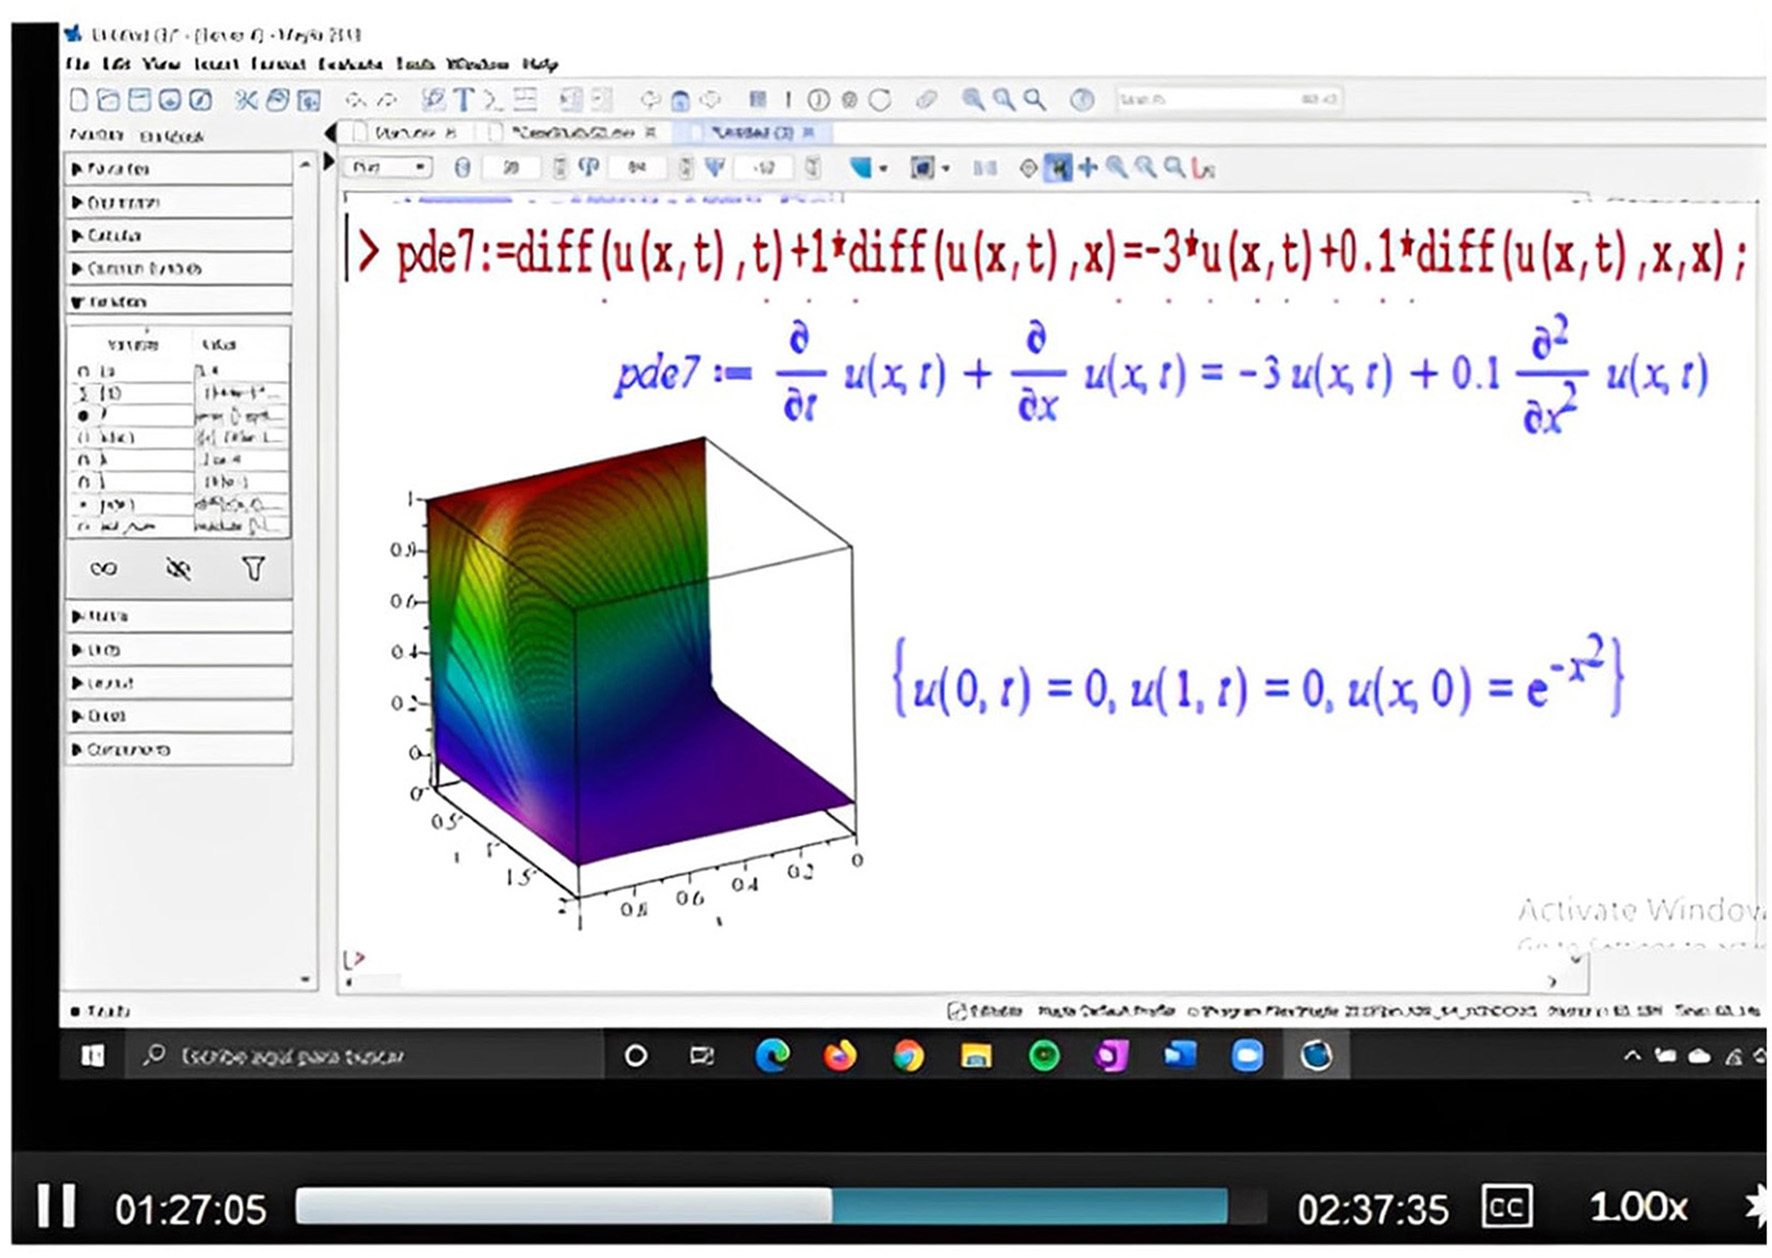
Task: Click the red axes icon in plot toolbar
Action: tap(1204, 169)
